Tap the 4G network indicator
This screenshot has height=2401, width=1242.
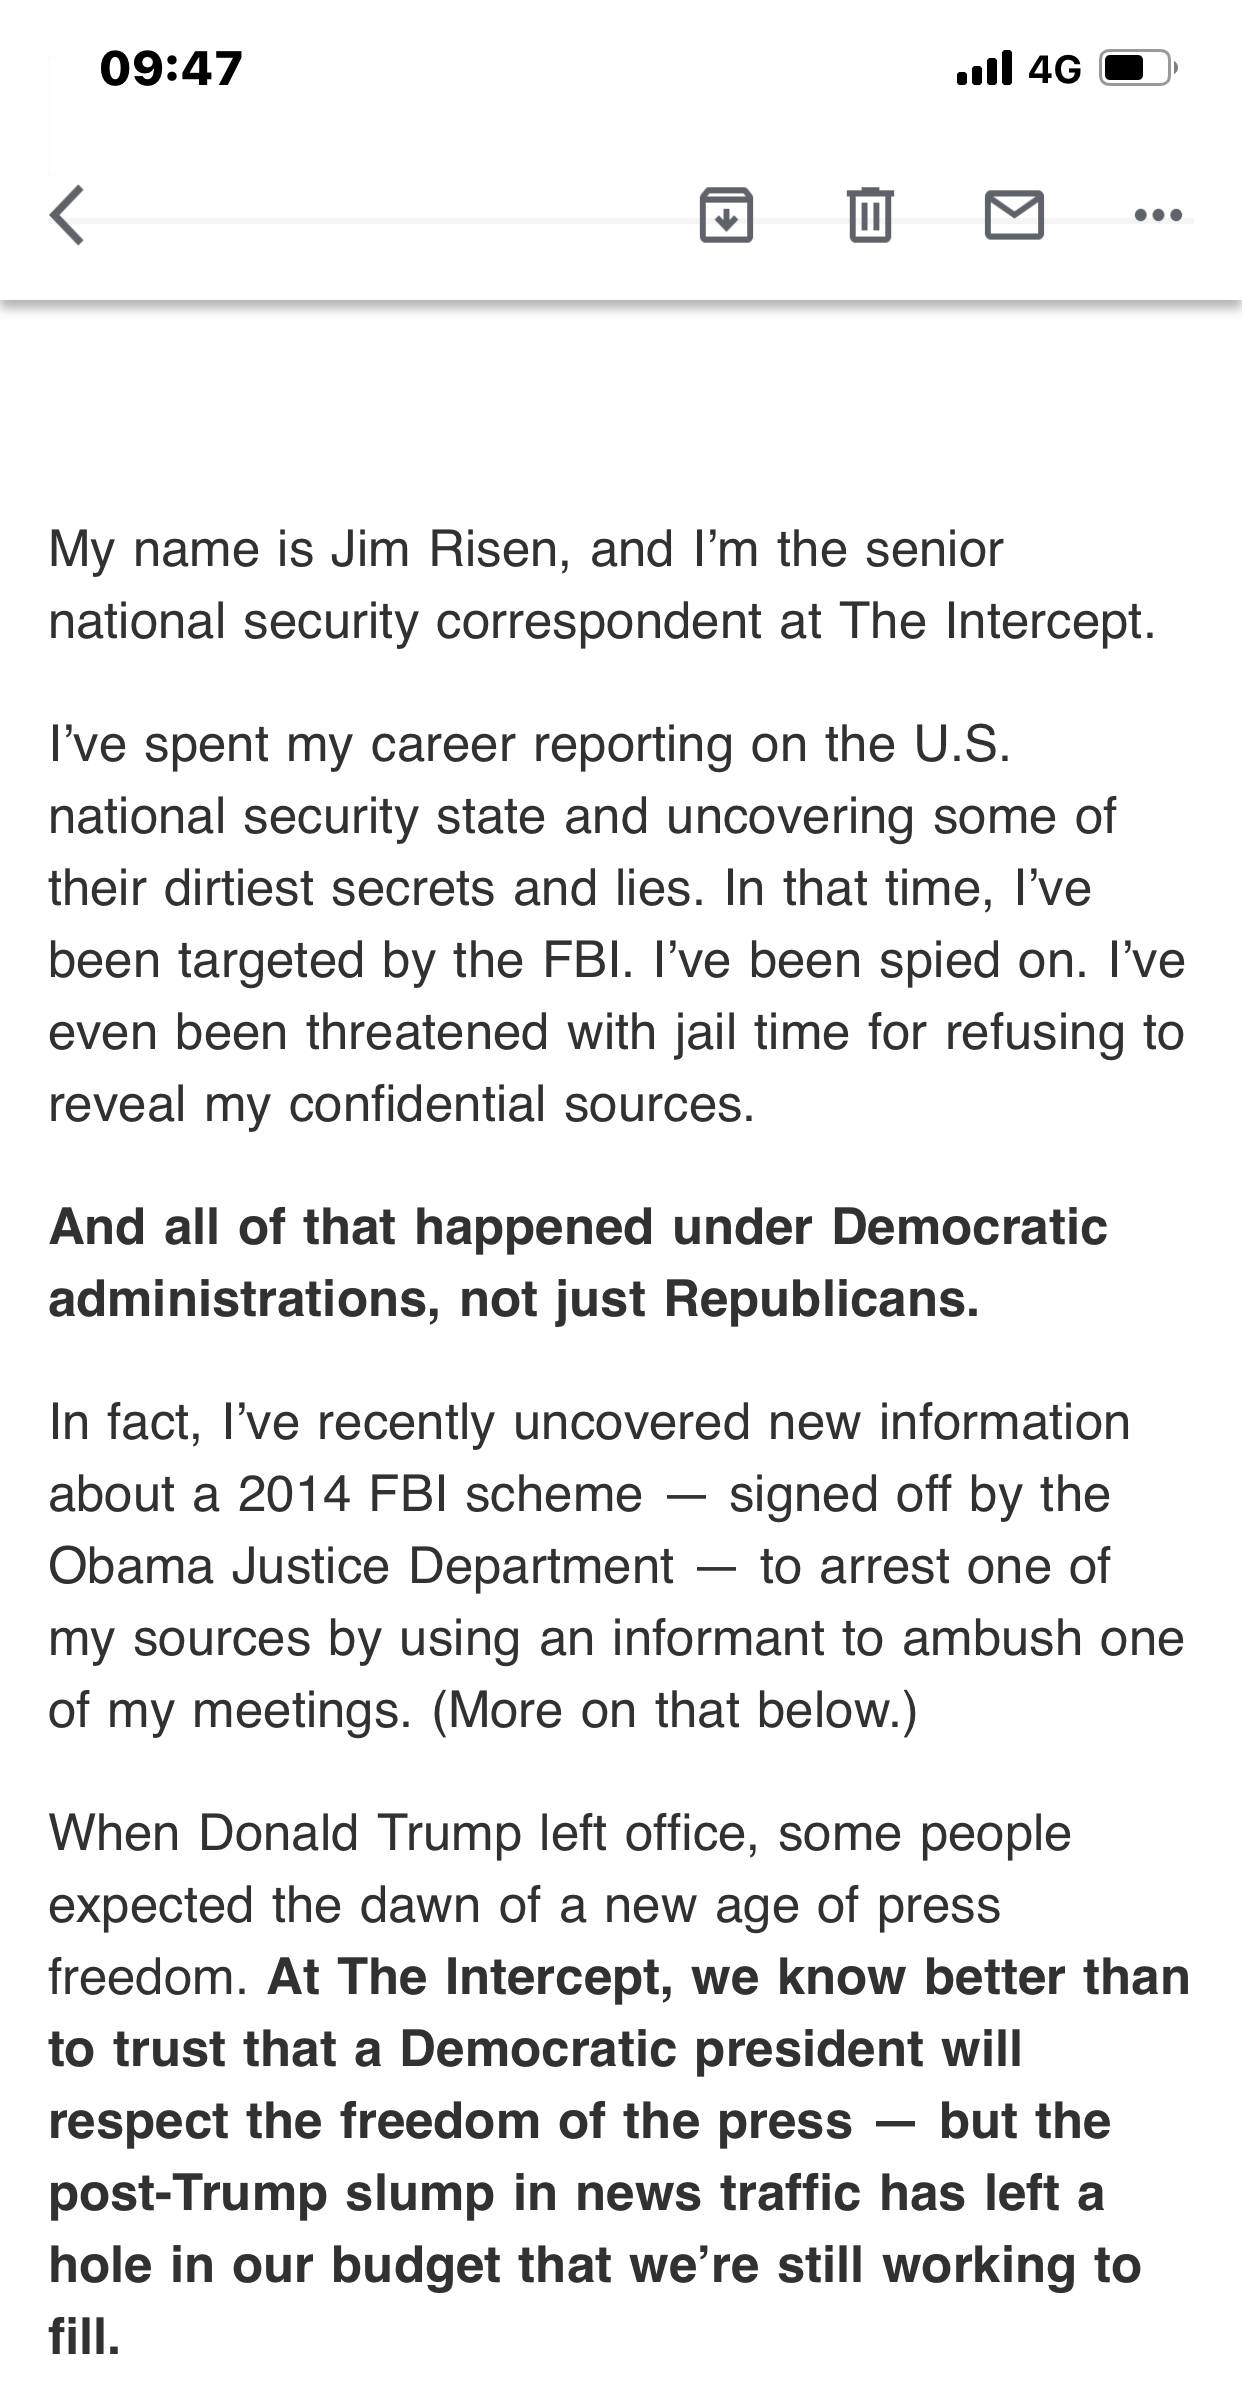1055,69
